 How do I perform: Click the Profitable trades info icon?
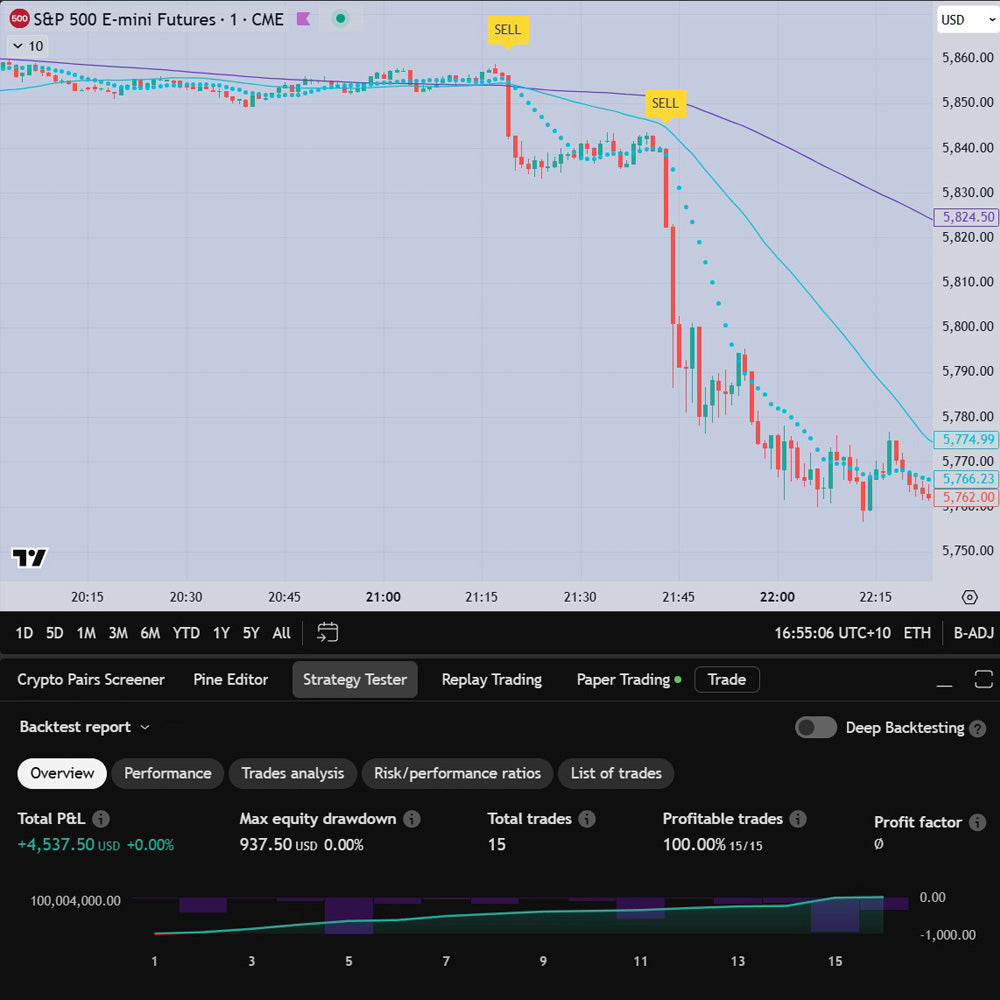point(798,819)
